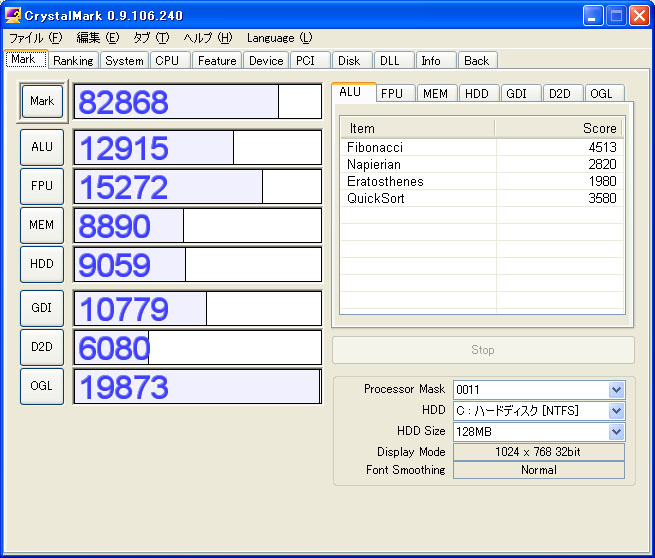The image size is (655, 558).
Task: Run the MEM benchmark button
Action: click(x=42, y=225)
